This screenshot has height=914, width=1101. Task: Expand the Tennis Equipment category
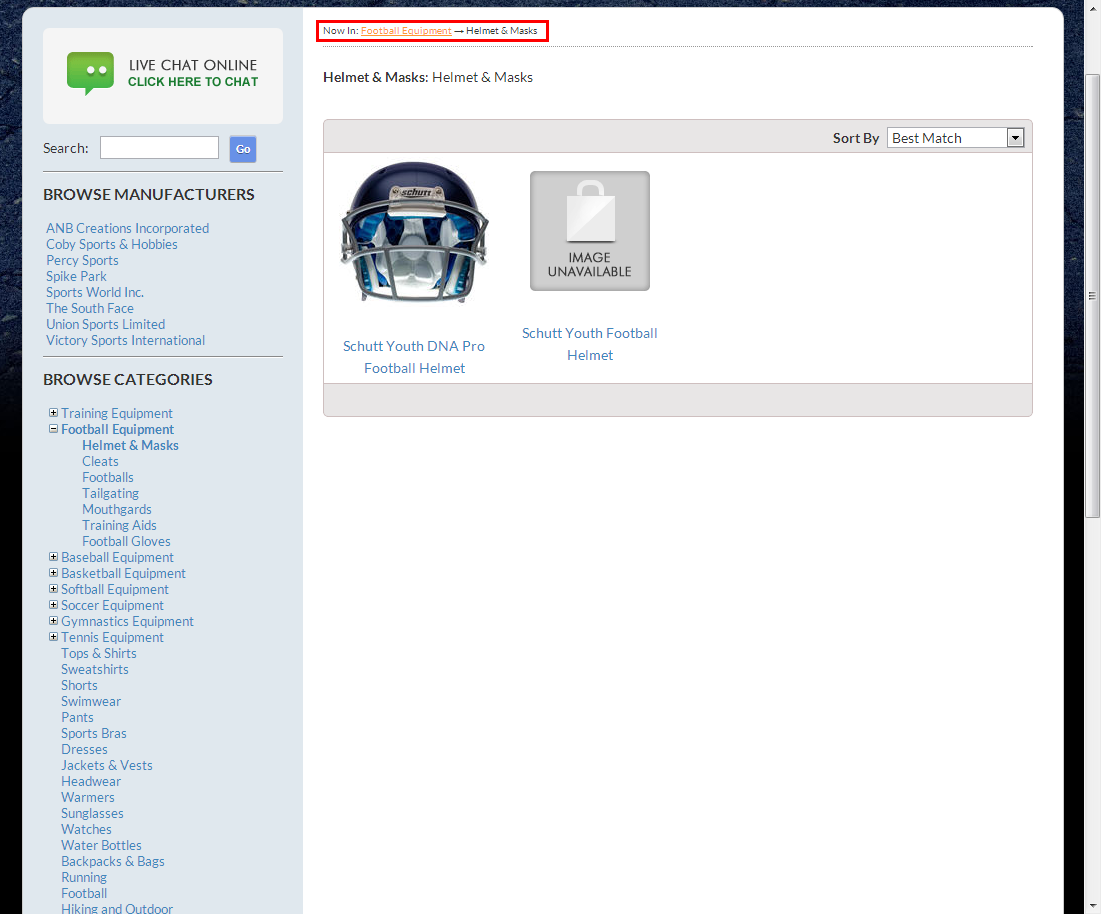click(x=53, y=637)
